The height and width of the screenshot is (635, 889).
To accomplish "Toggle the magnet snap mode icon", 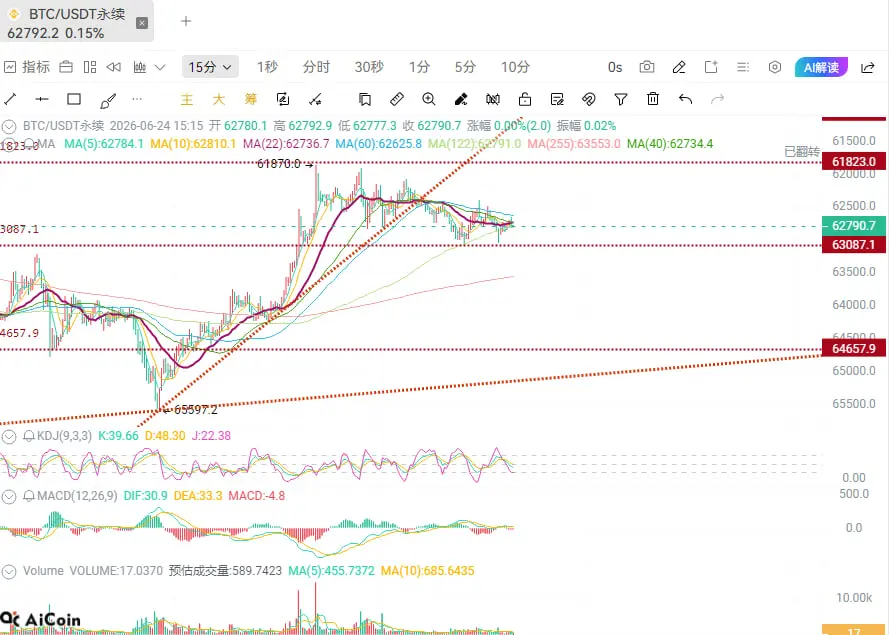I will click(x=589, y=100).
